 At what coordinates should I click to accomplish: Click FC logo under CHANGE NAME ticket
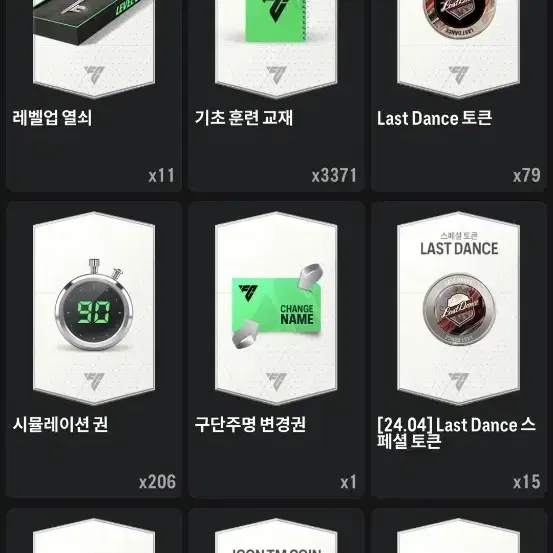276,382
